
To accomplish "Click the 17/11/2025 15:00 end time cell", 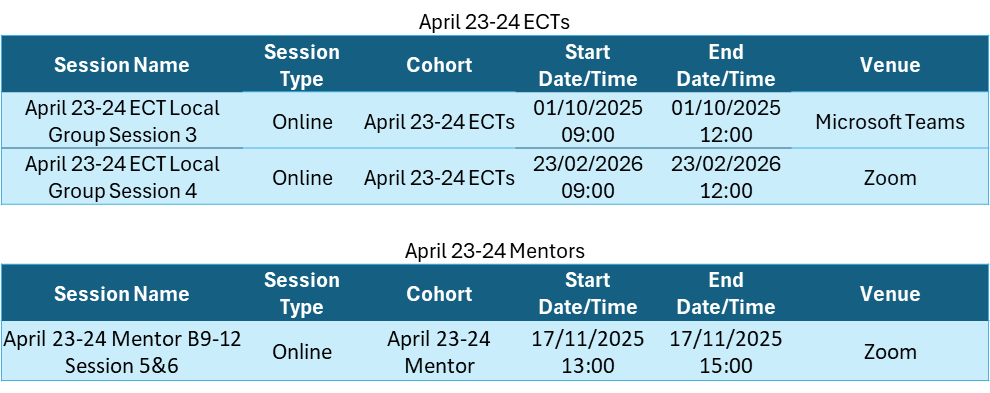I will pos(725,352).
